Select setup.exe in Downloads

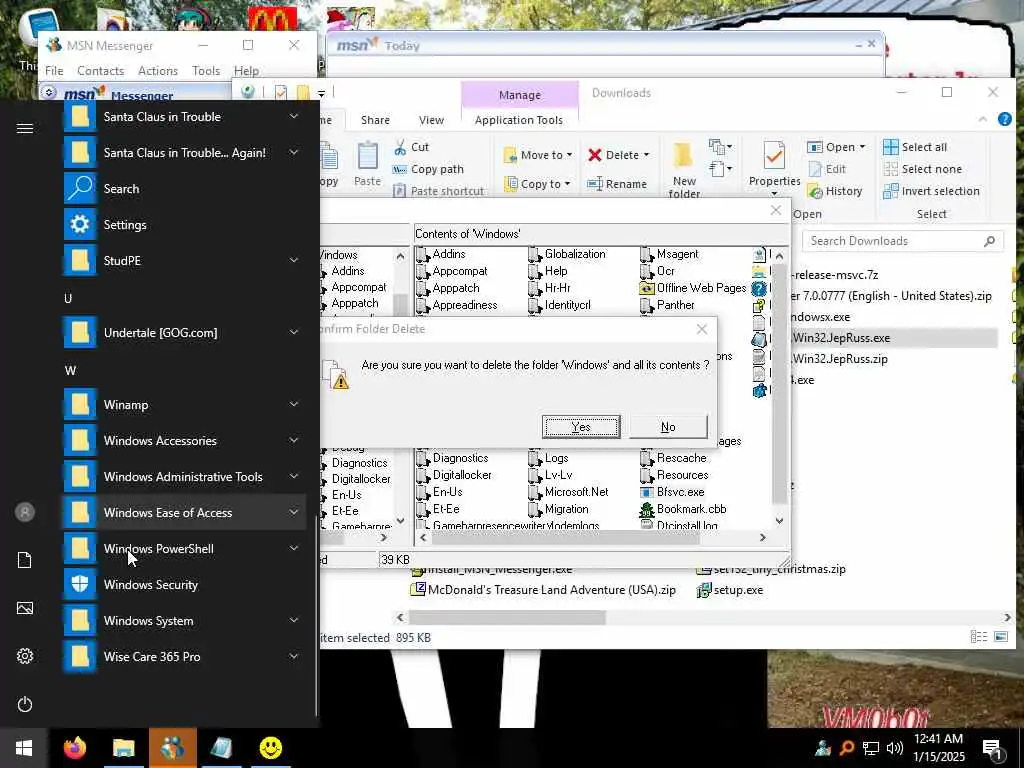[730, 590]
